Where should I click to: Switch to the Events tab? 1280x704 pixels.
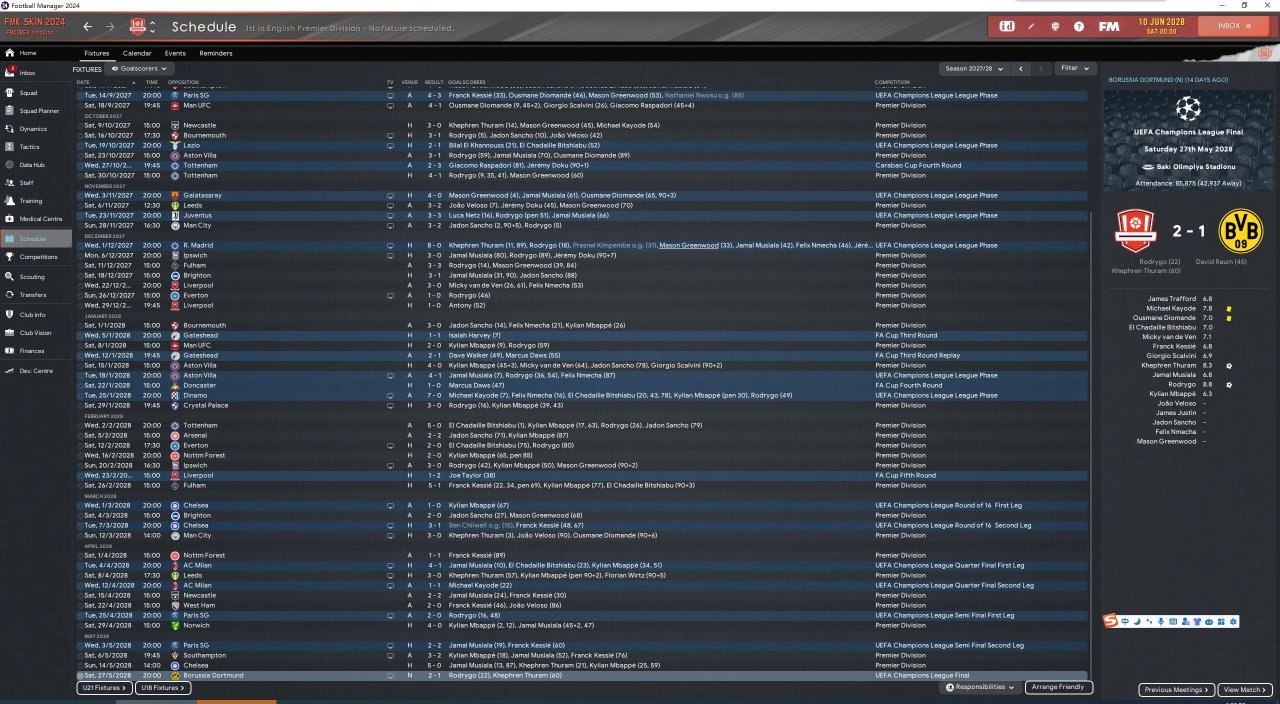click(x=175, y=53)
